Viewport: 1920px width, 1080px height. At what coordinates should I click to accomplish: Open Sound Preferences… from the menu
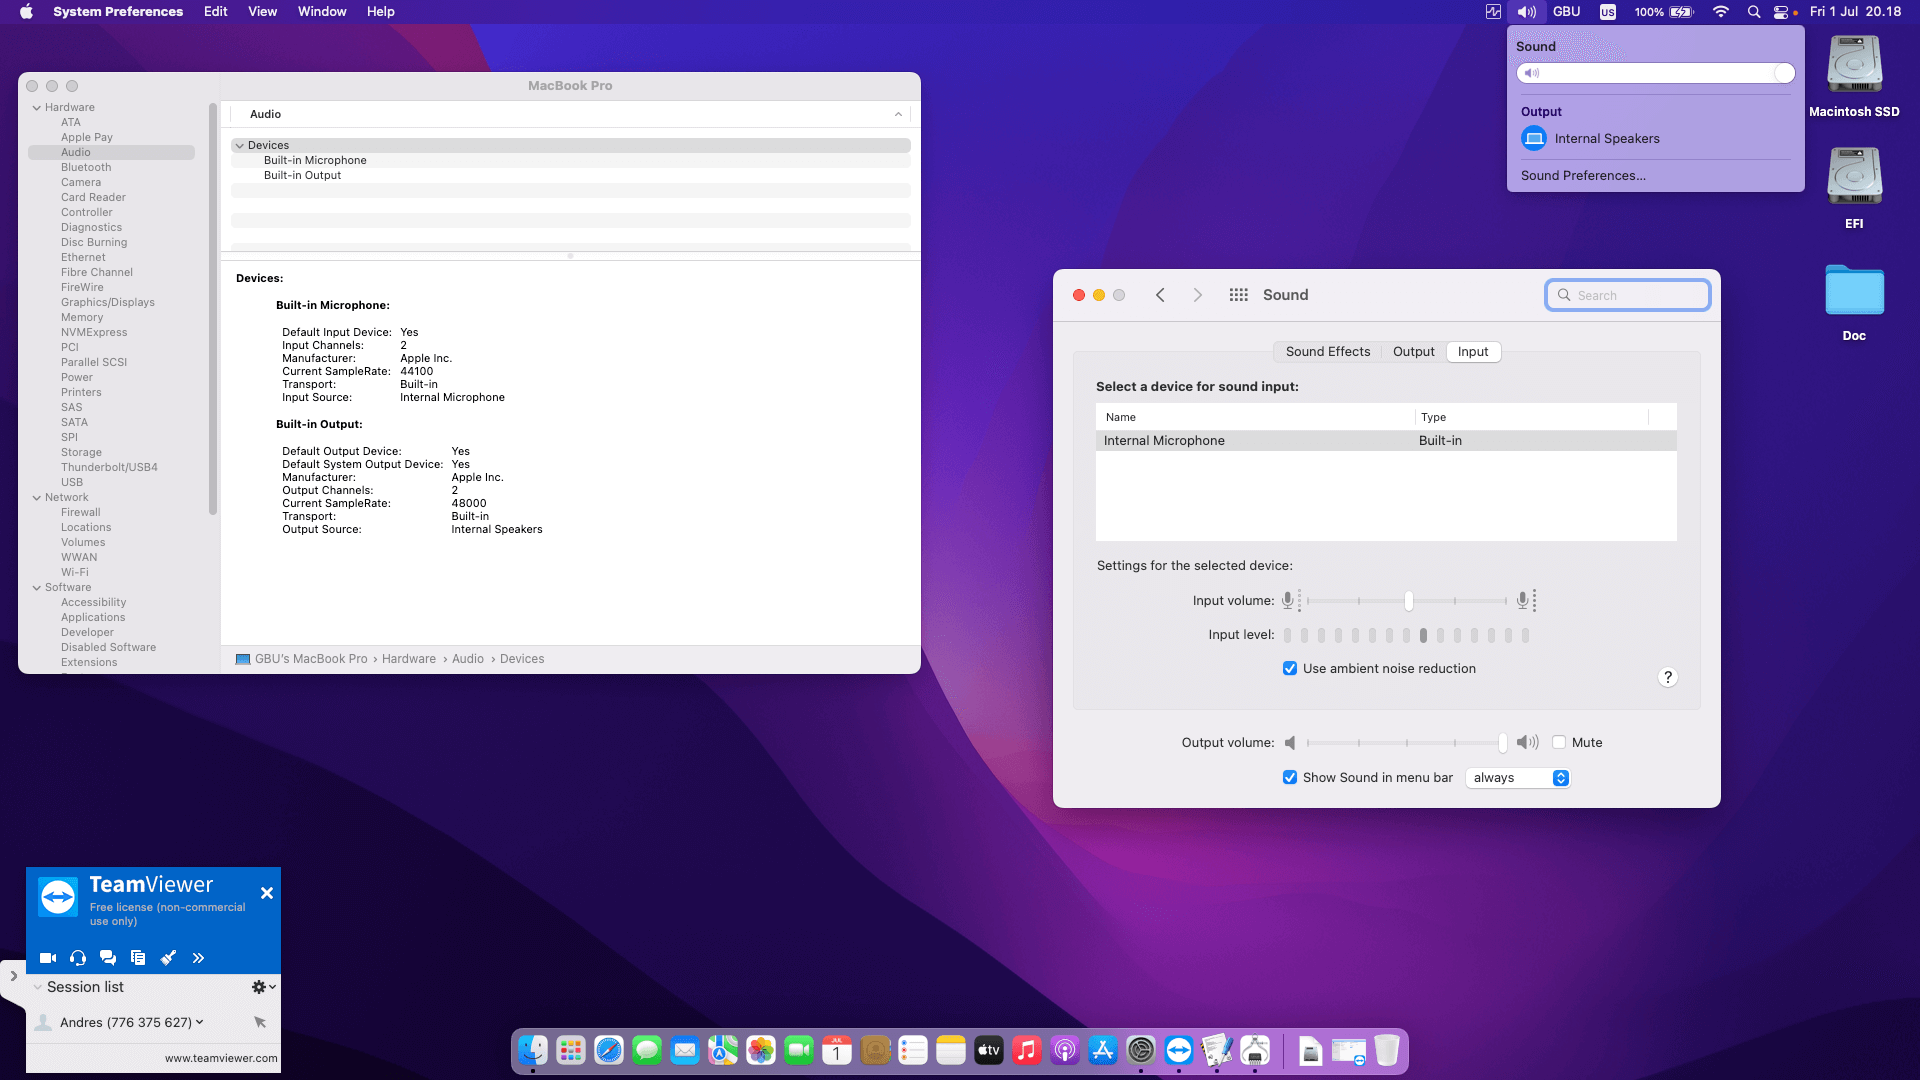point(1583,176)
